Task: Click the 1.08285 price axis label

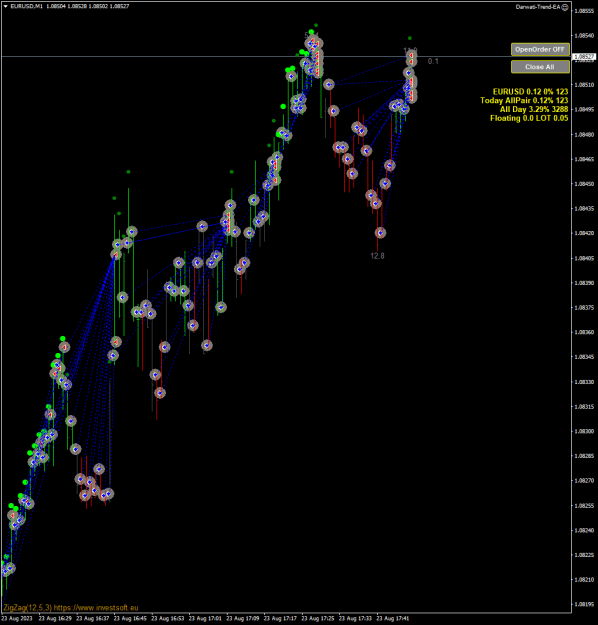Action: point(584,456)
